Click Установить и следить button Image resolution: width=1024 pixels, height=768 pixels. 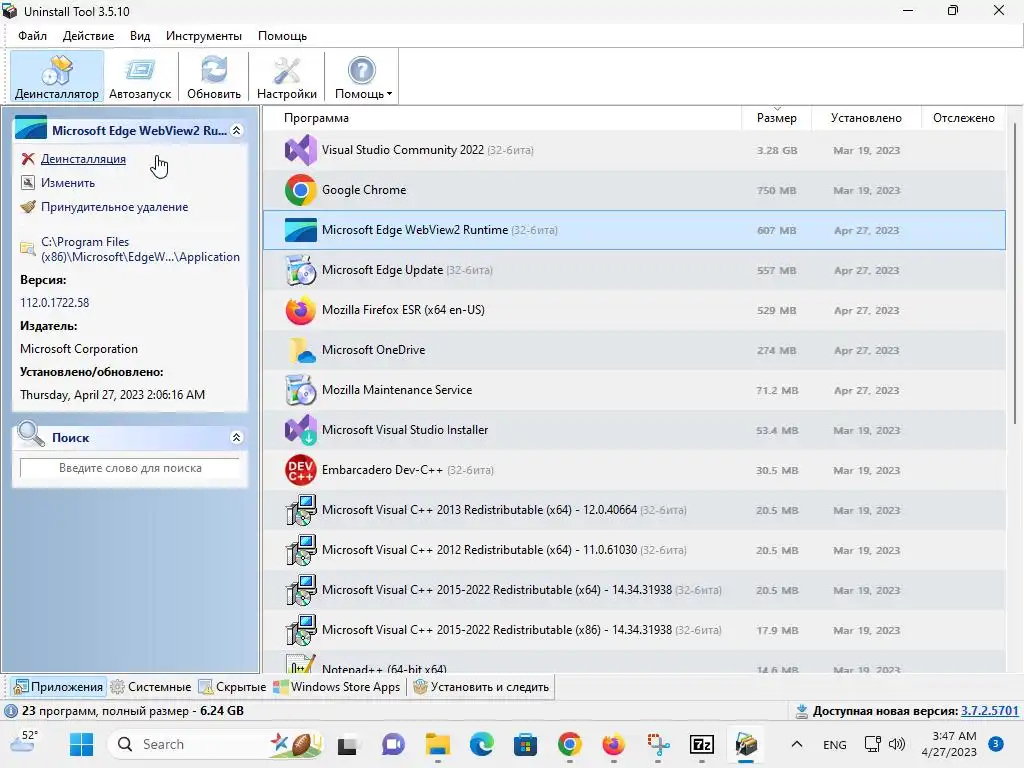(x=481, y=687)
